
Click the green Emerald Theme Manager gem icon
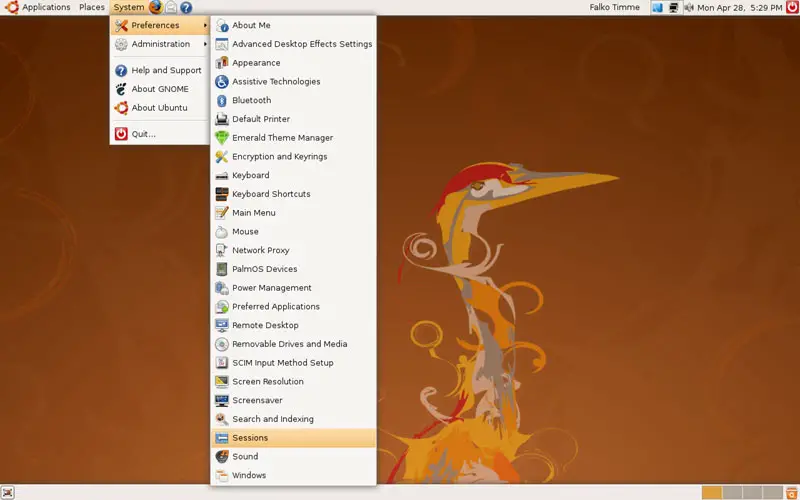pyautogui.click(x=222, y=138)
